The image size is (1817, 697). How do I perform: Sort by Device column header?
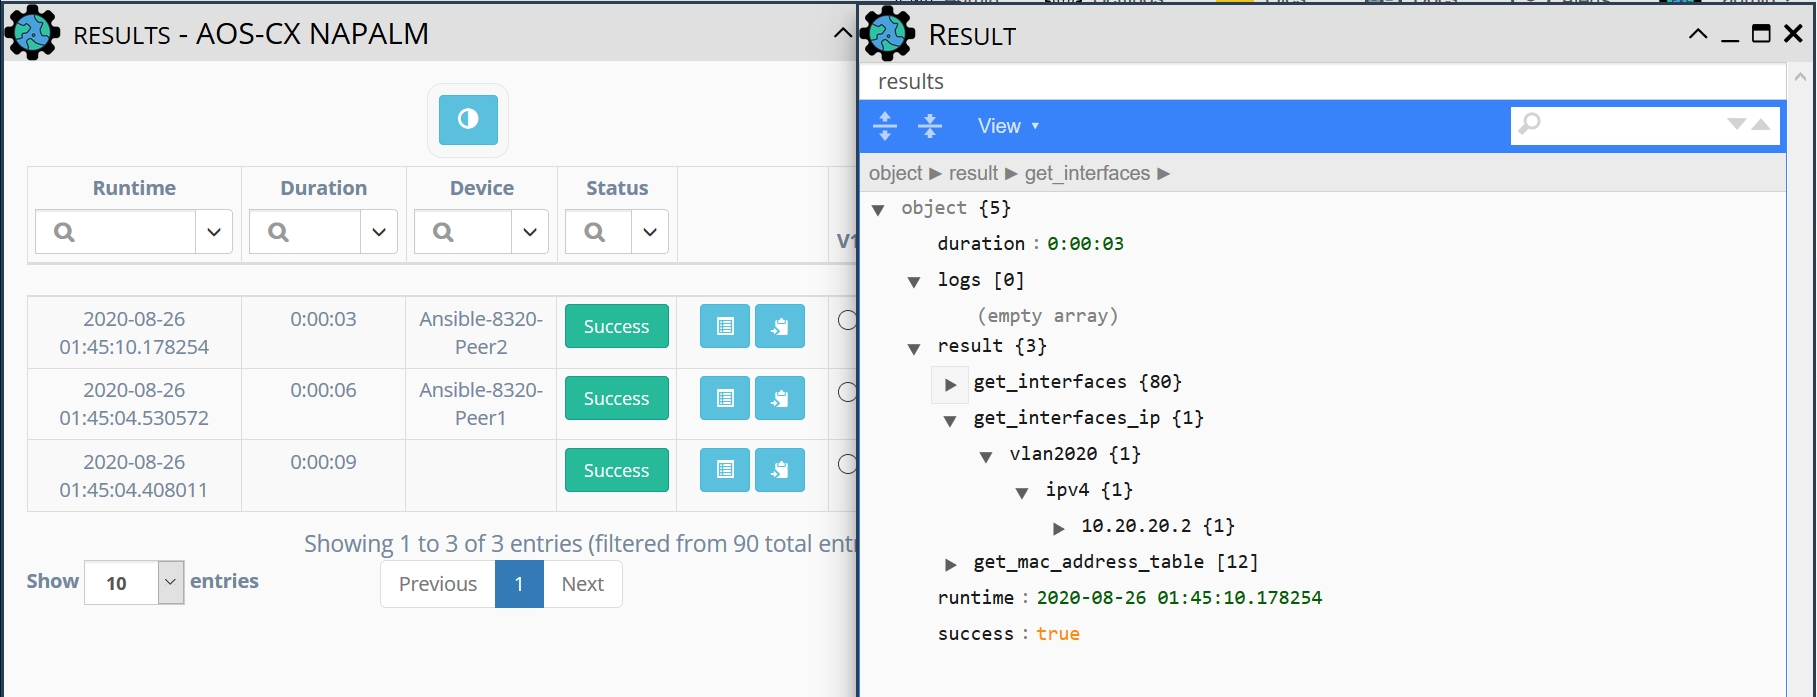(x=482, y=188)
